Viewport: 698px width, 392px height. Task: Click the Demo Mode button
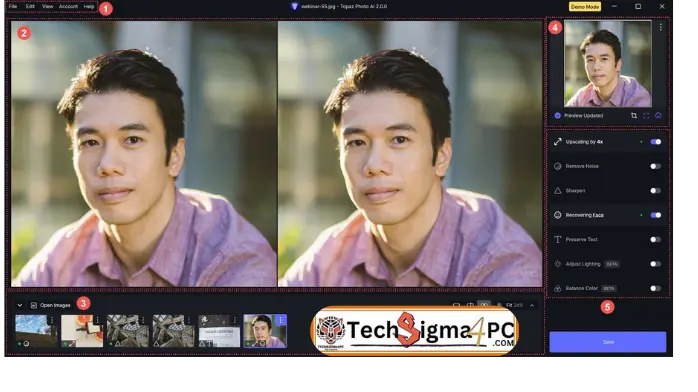(585, 7)
